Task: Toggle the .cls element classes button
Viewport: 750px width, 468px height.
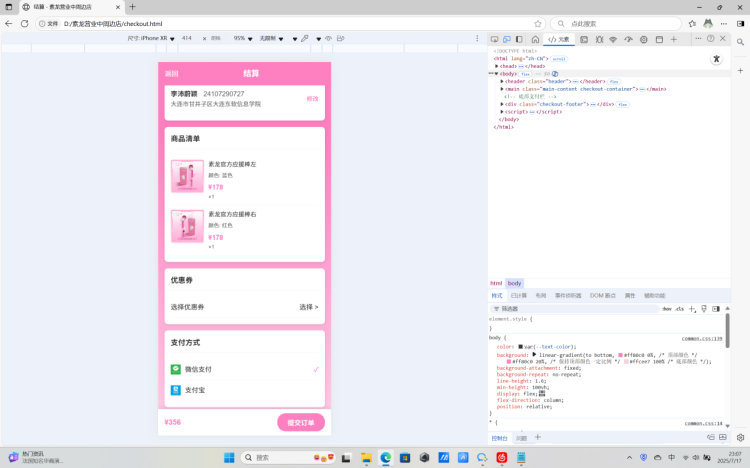Action: pos(679,309)
